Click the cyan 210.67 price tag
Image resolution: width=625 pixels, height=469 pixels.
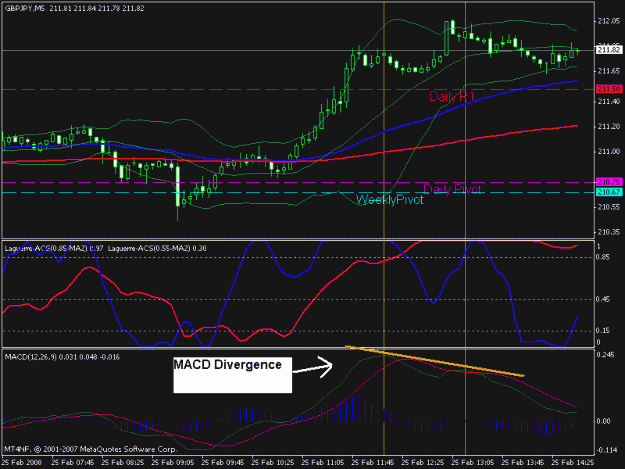pos(609,192)
